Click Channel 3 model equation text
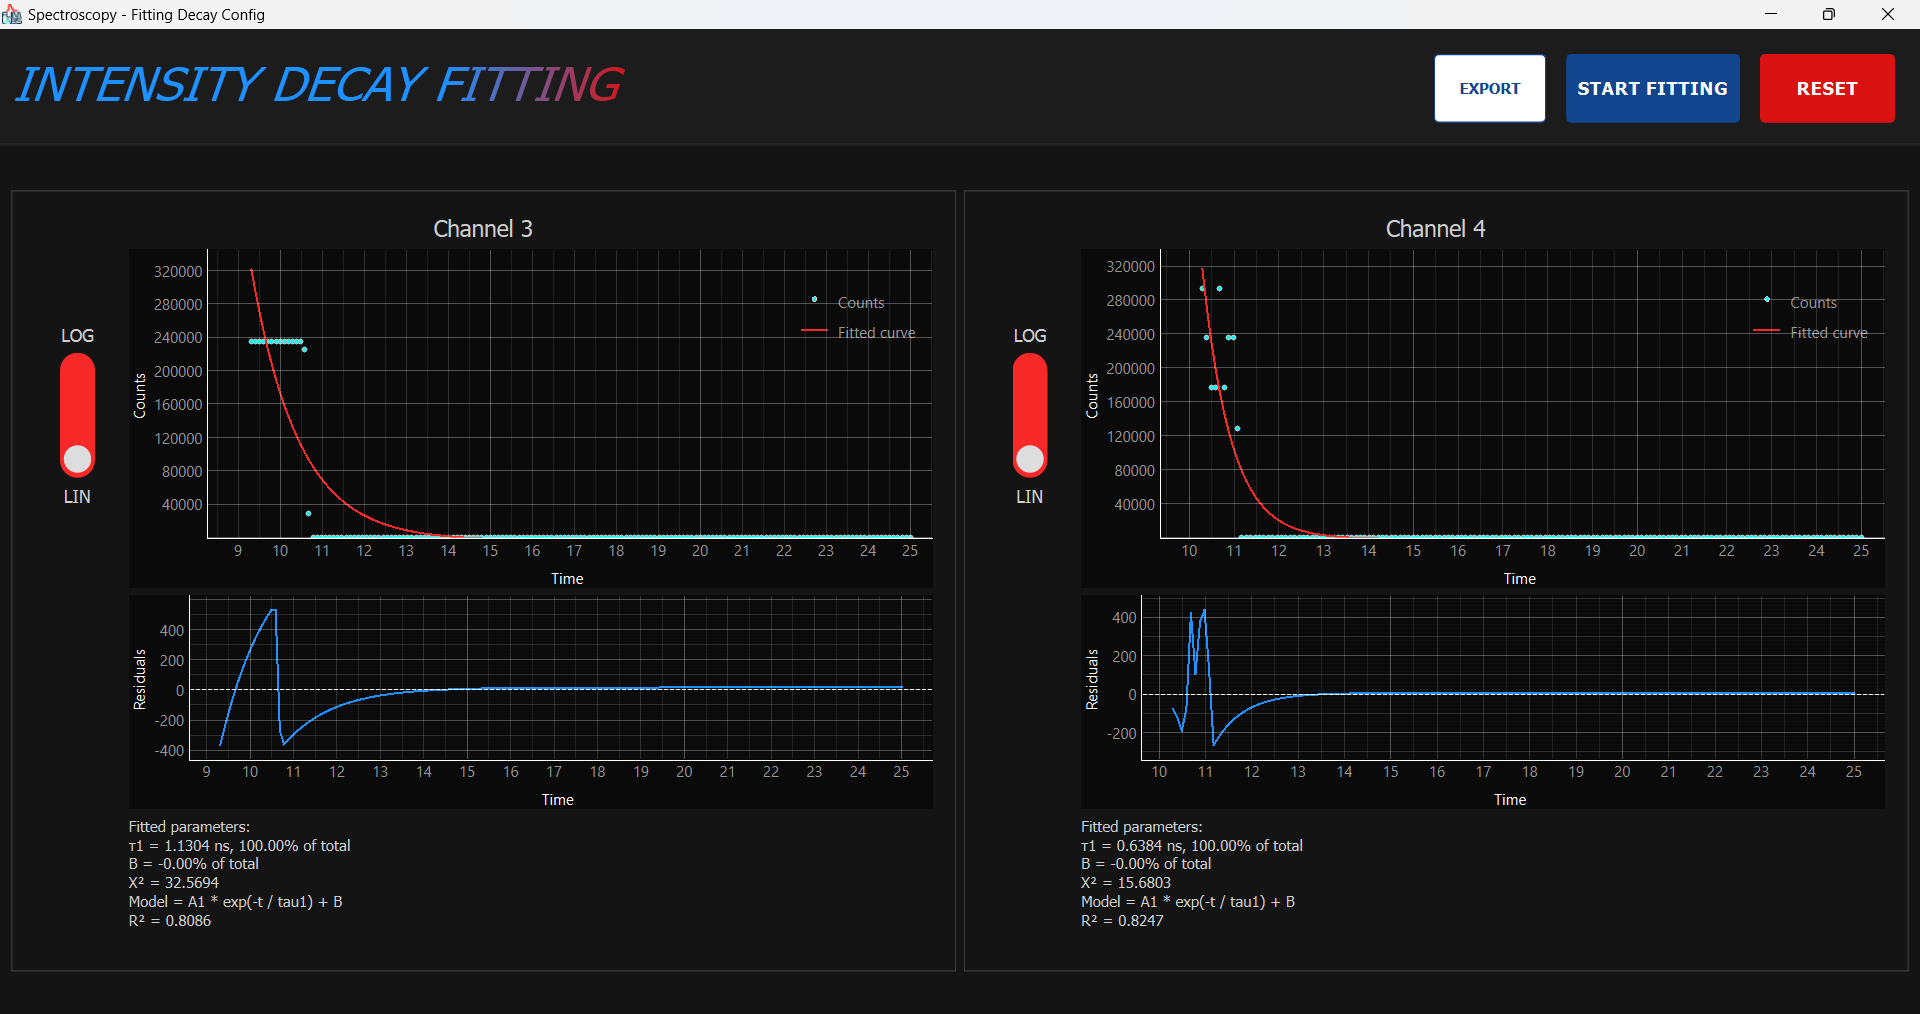The height and width of the screenshot is (1014, 1920). pyautogui.click(x=236, y=901)
